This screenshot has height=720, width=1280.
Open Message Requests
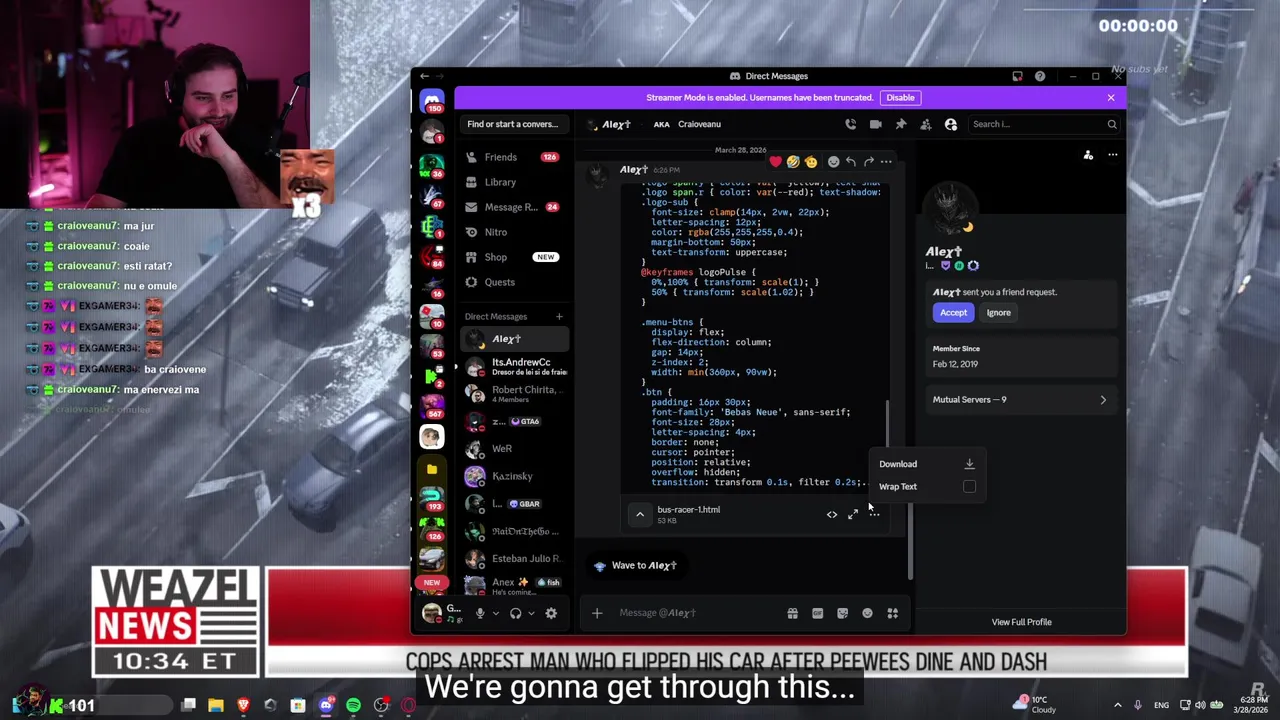[515, 207]
